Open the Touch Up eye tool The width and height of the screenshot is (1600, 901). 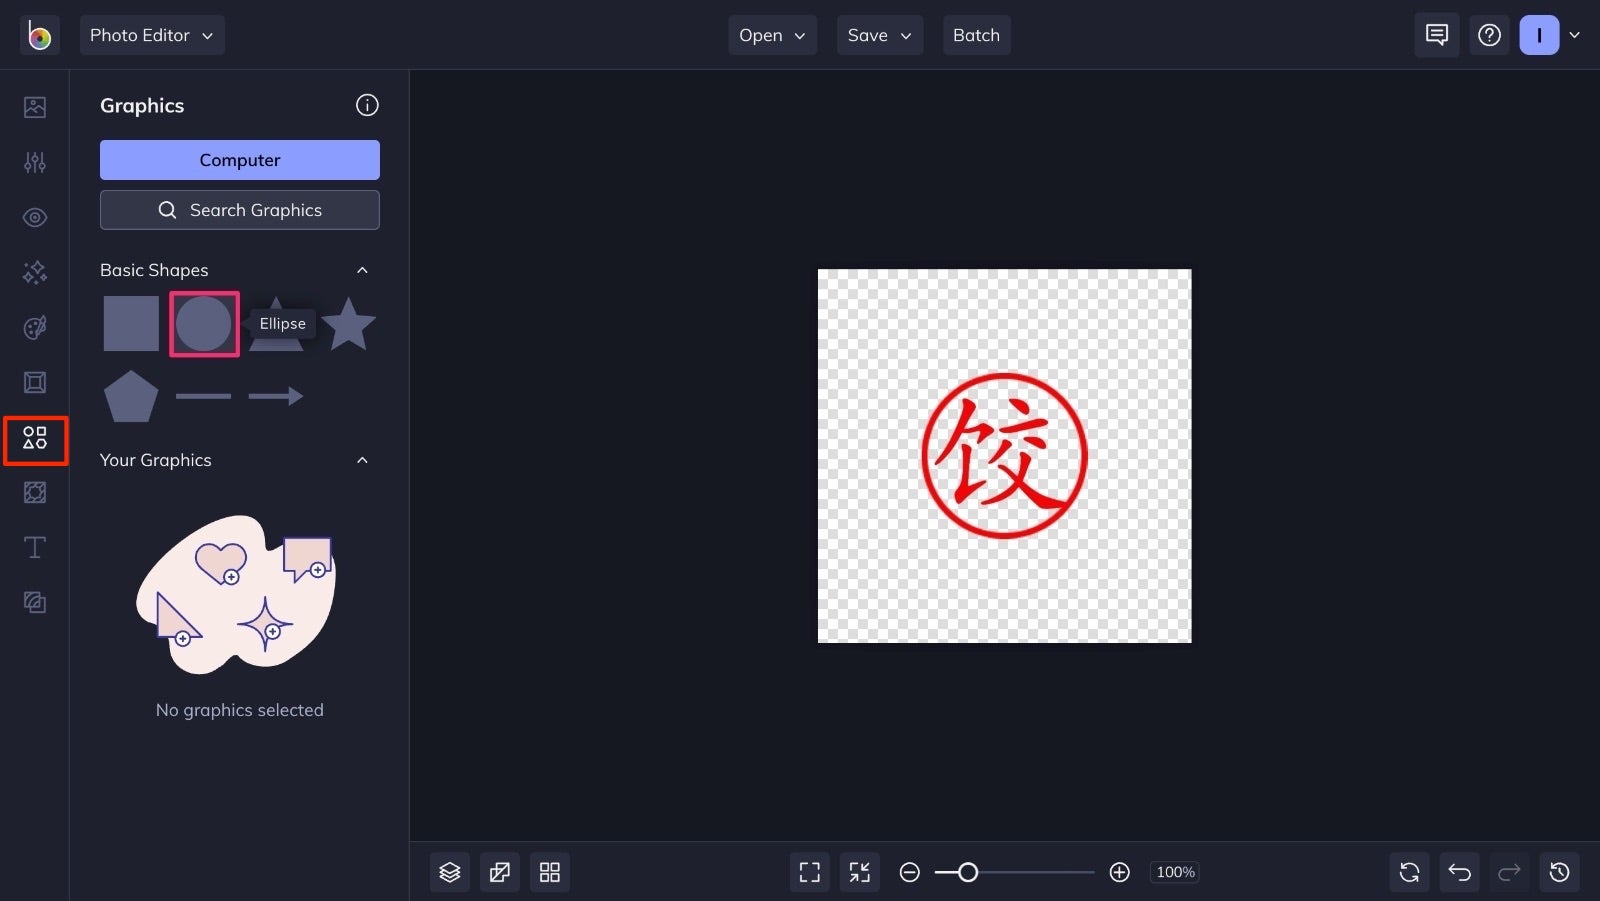[x=35, y=217]
